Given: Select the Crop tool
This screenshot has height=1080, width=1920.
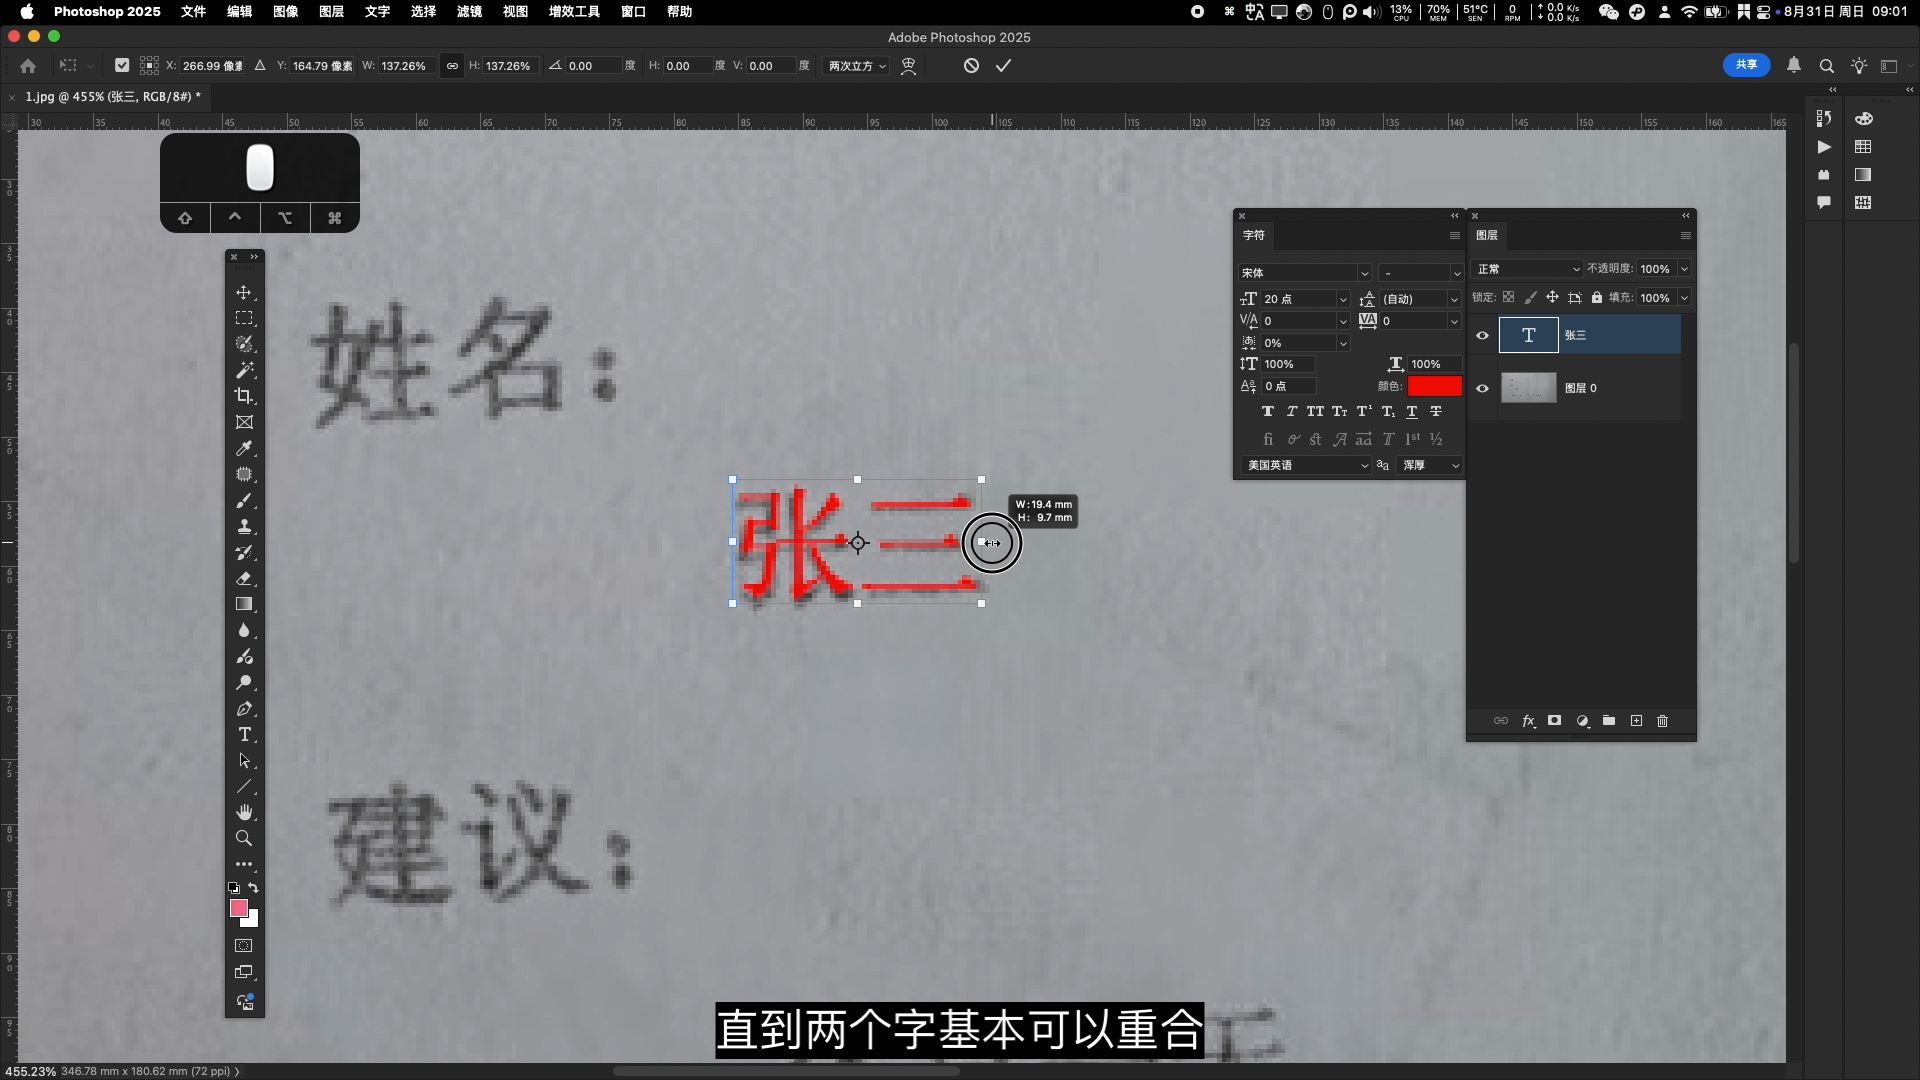Looking at the screenshot, I should (244, 396).
